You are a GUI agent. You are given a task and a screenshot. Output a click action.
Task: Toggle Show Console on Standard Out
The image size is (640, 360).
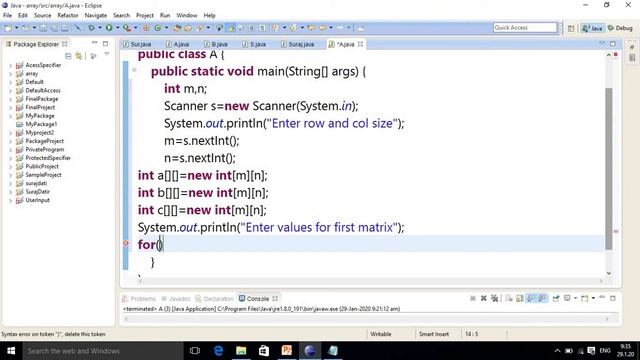[x=531, y=298]
